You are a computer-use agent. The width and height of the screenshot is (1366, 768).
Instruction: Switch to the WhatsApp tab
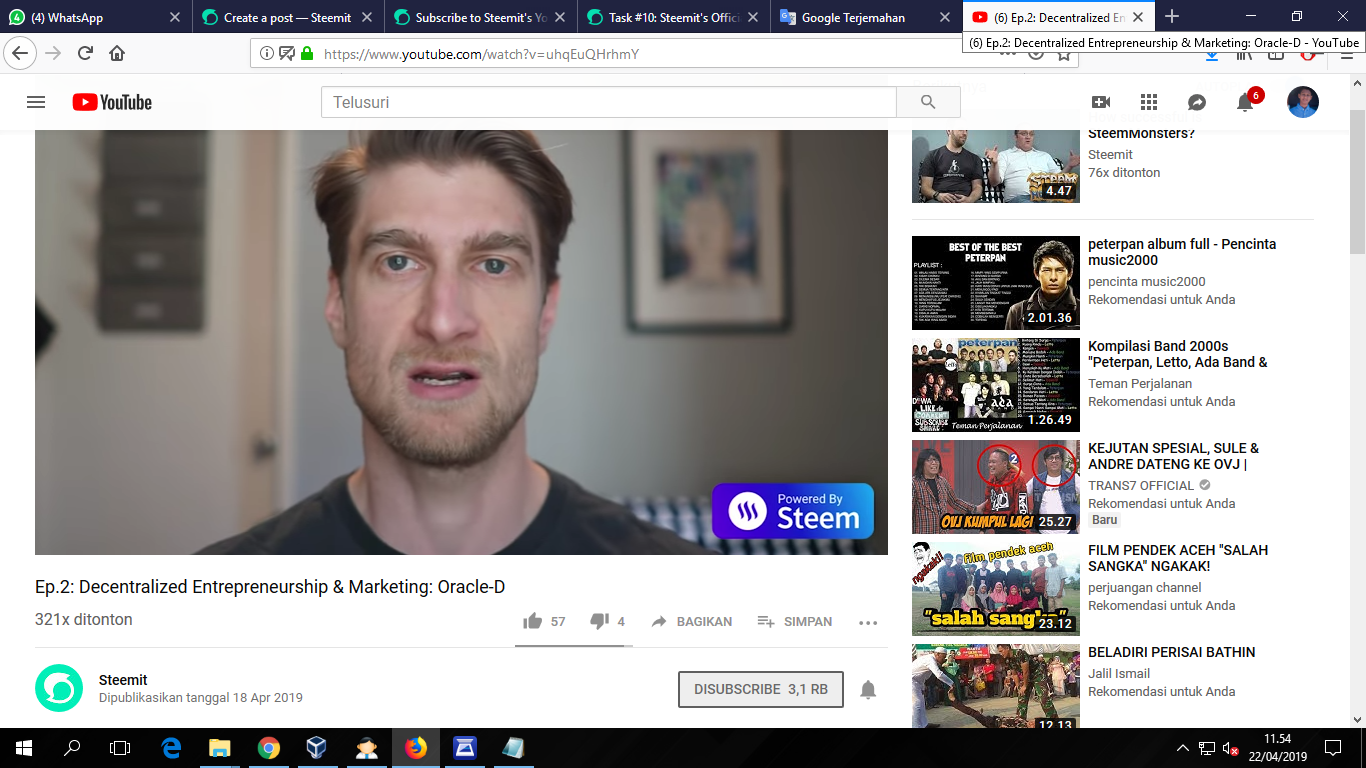pos(96,17)
